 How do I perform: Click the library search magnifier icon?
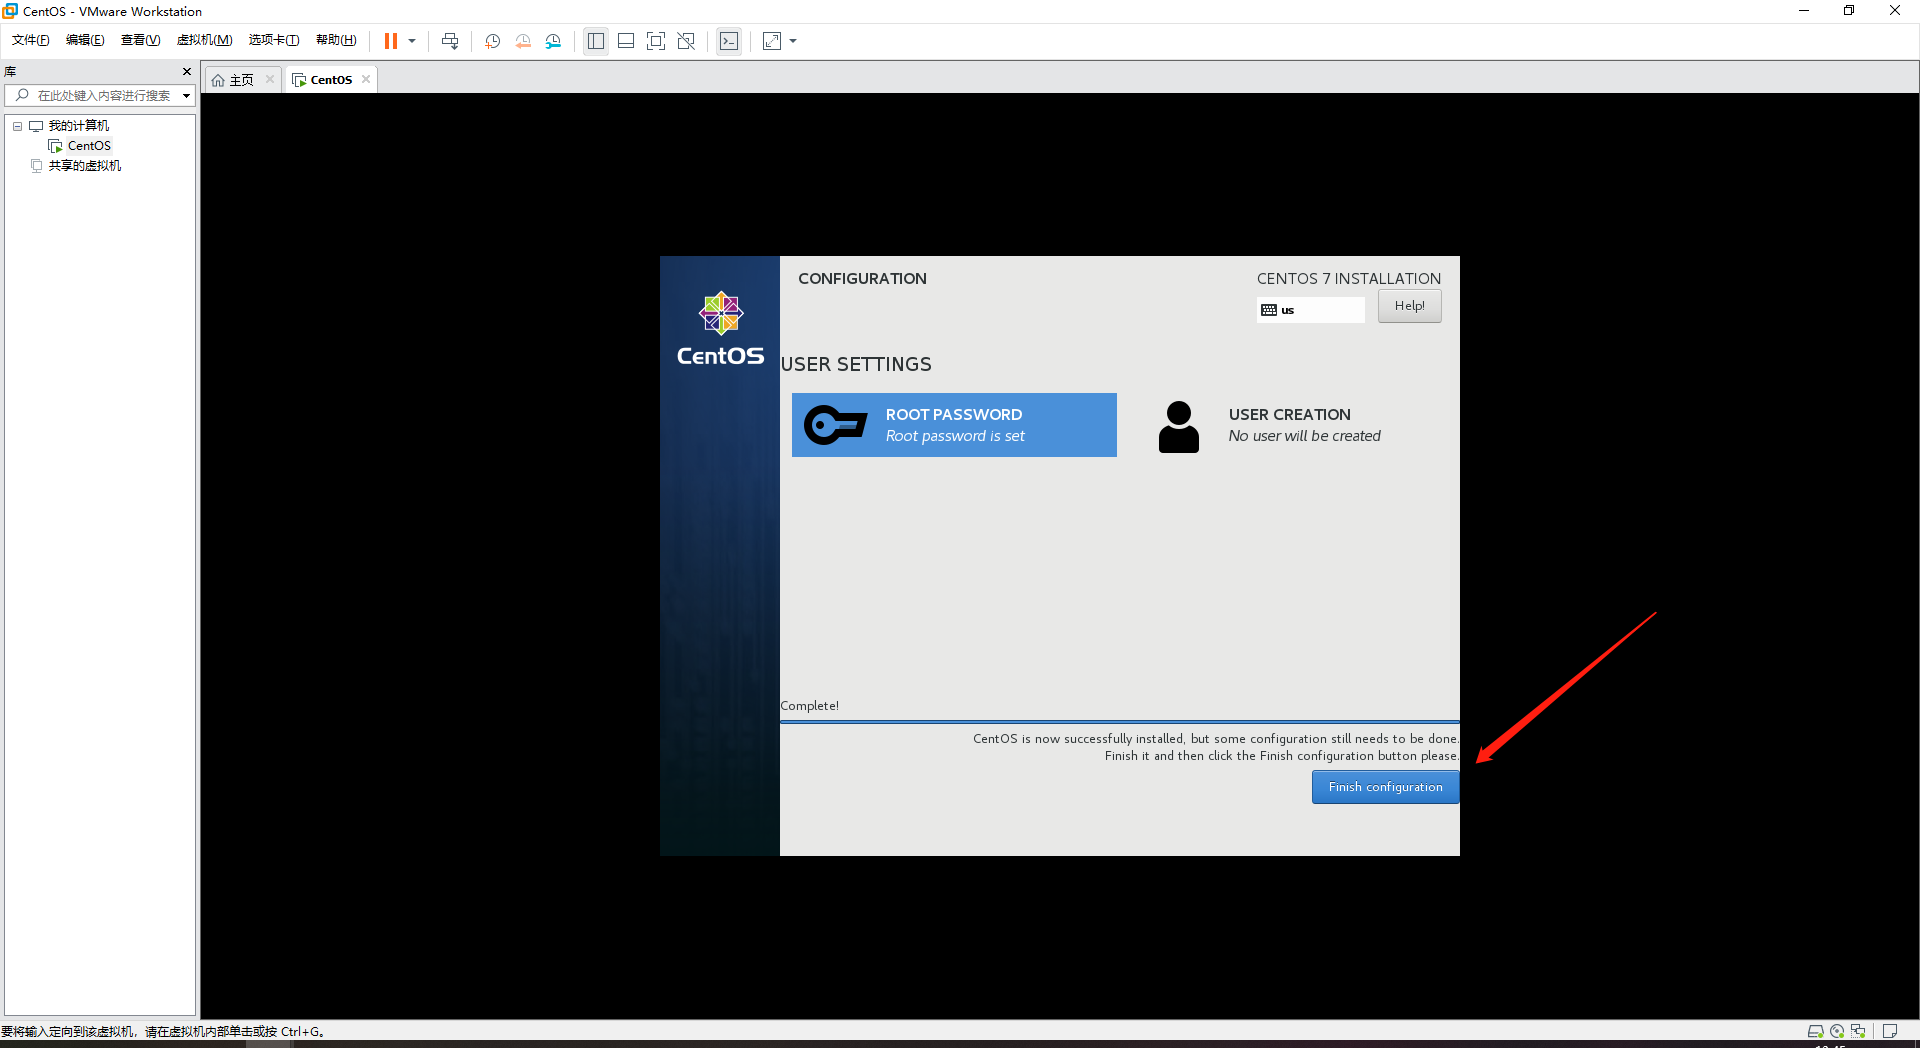[22, 96]
